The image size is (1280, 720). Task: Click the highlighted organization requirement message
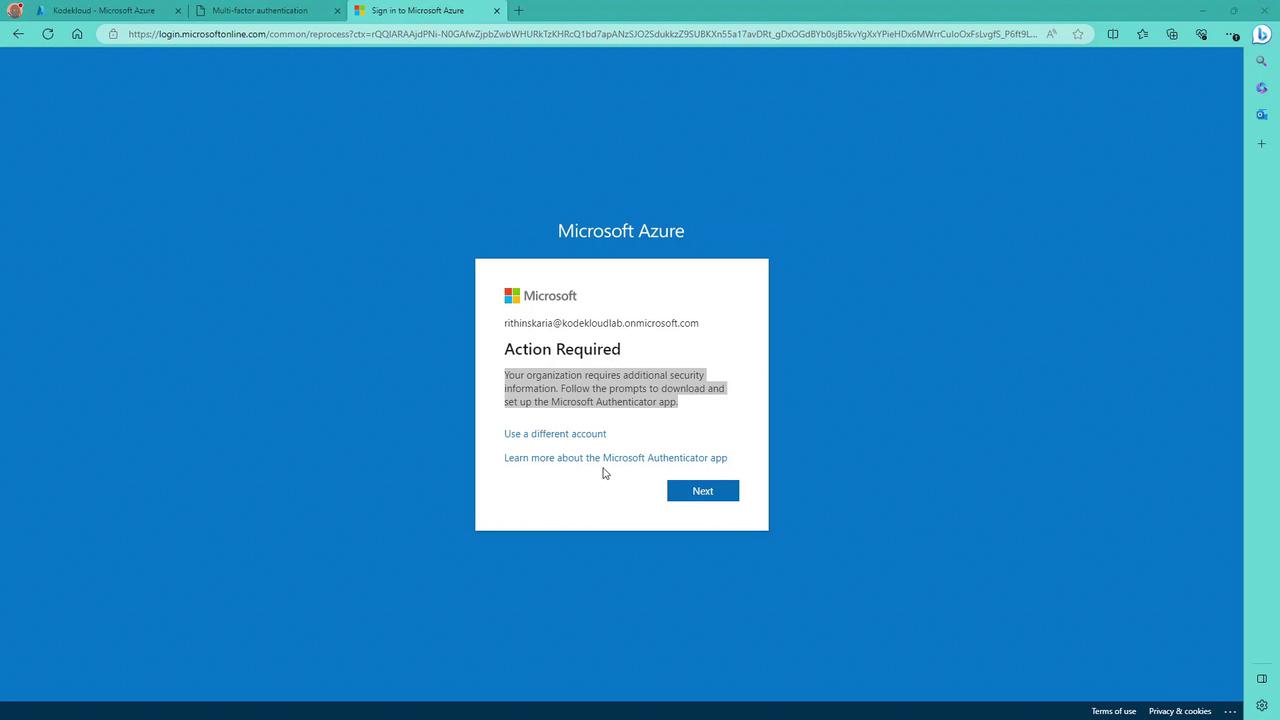[615, 389]
